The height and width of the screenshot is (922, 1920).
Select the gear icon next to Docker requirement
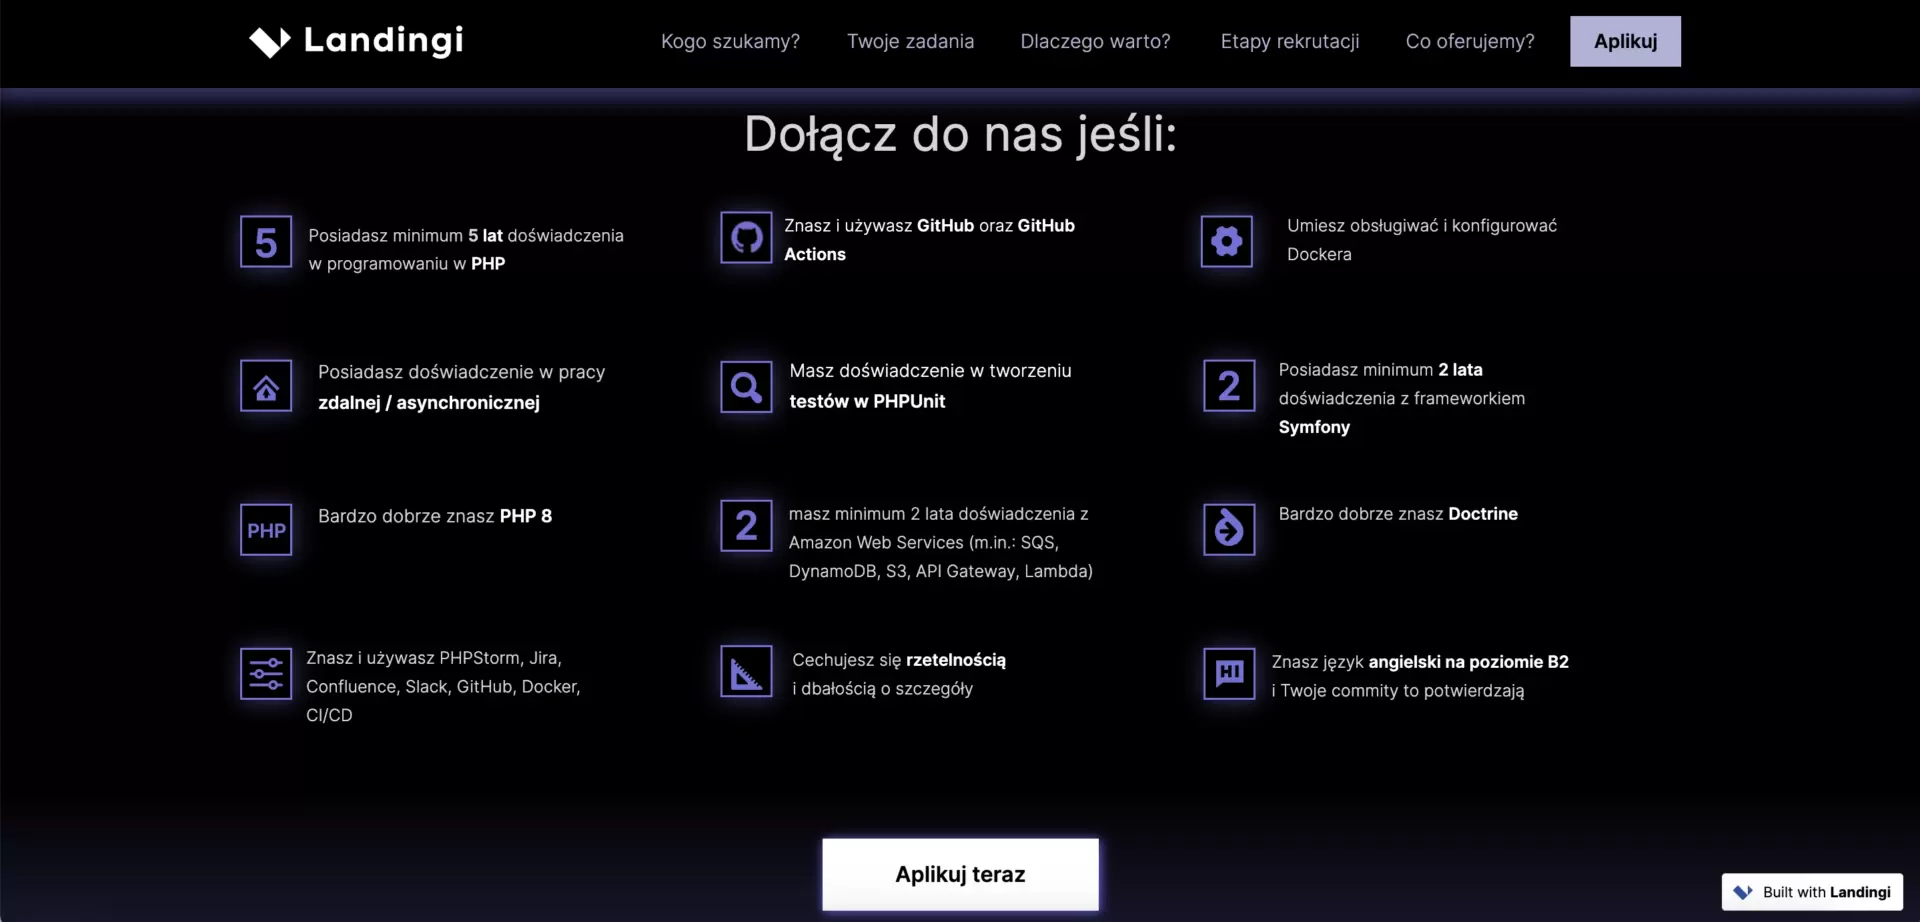[1226, 241]
